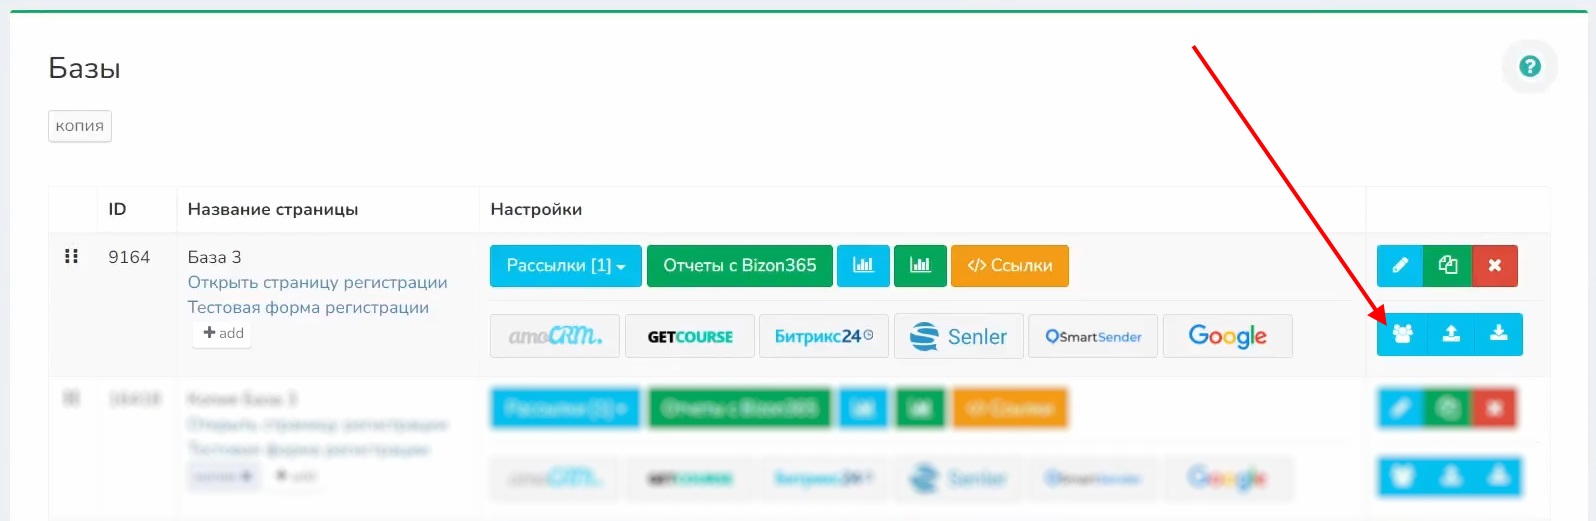Click the orange Ссылки button
1596x521 pixels.
1009,266
